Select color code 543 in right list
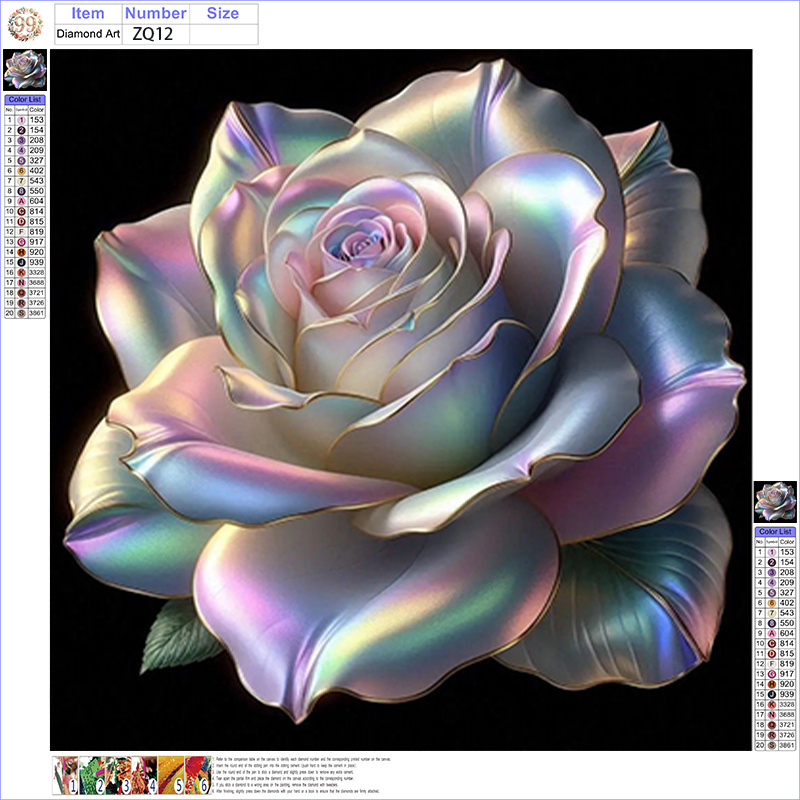This screenshot has height=800, width=800. tap(787, 613)
